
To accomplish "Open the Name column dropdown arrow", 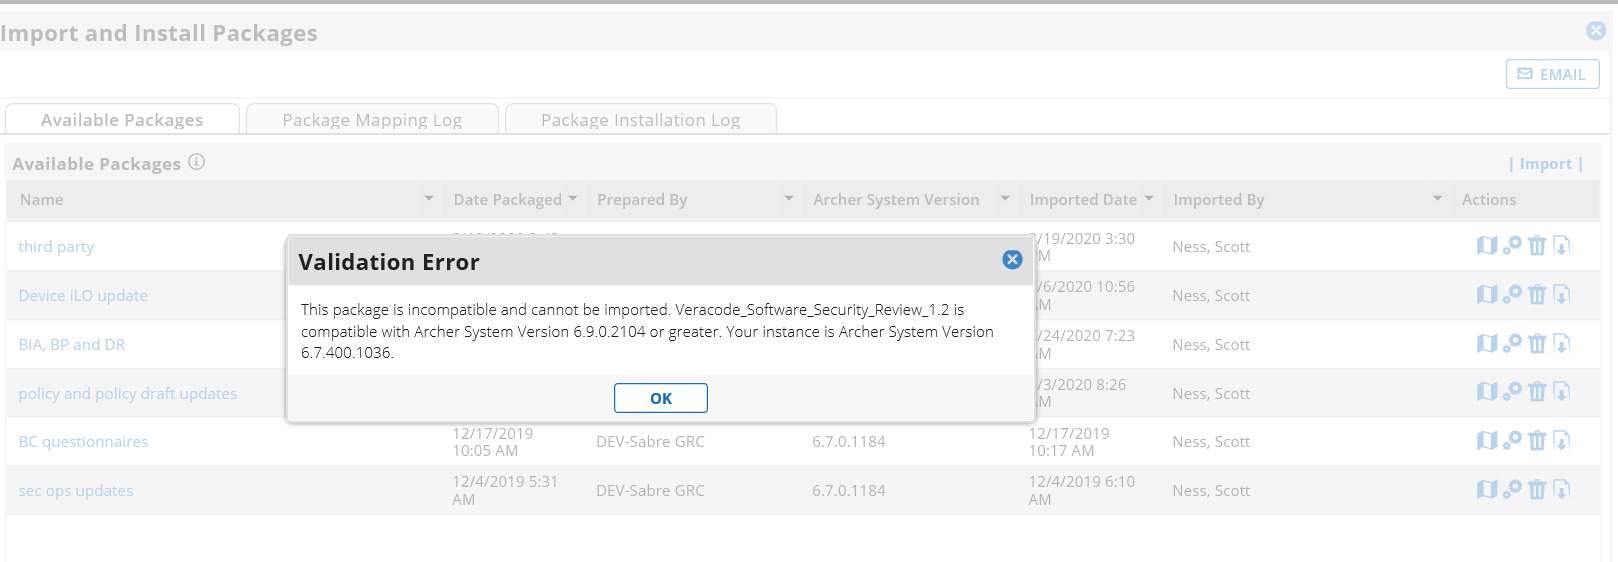I will (429, 199).
